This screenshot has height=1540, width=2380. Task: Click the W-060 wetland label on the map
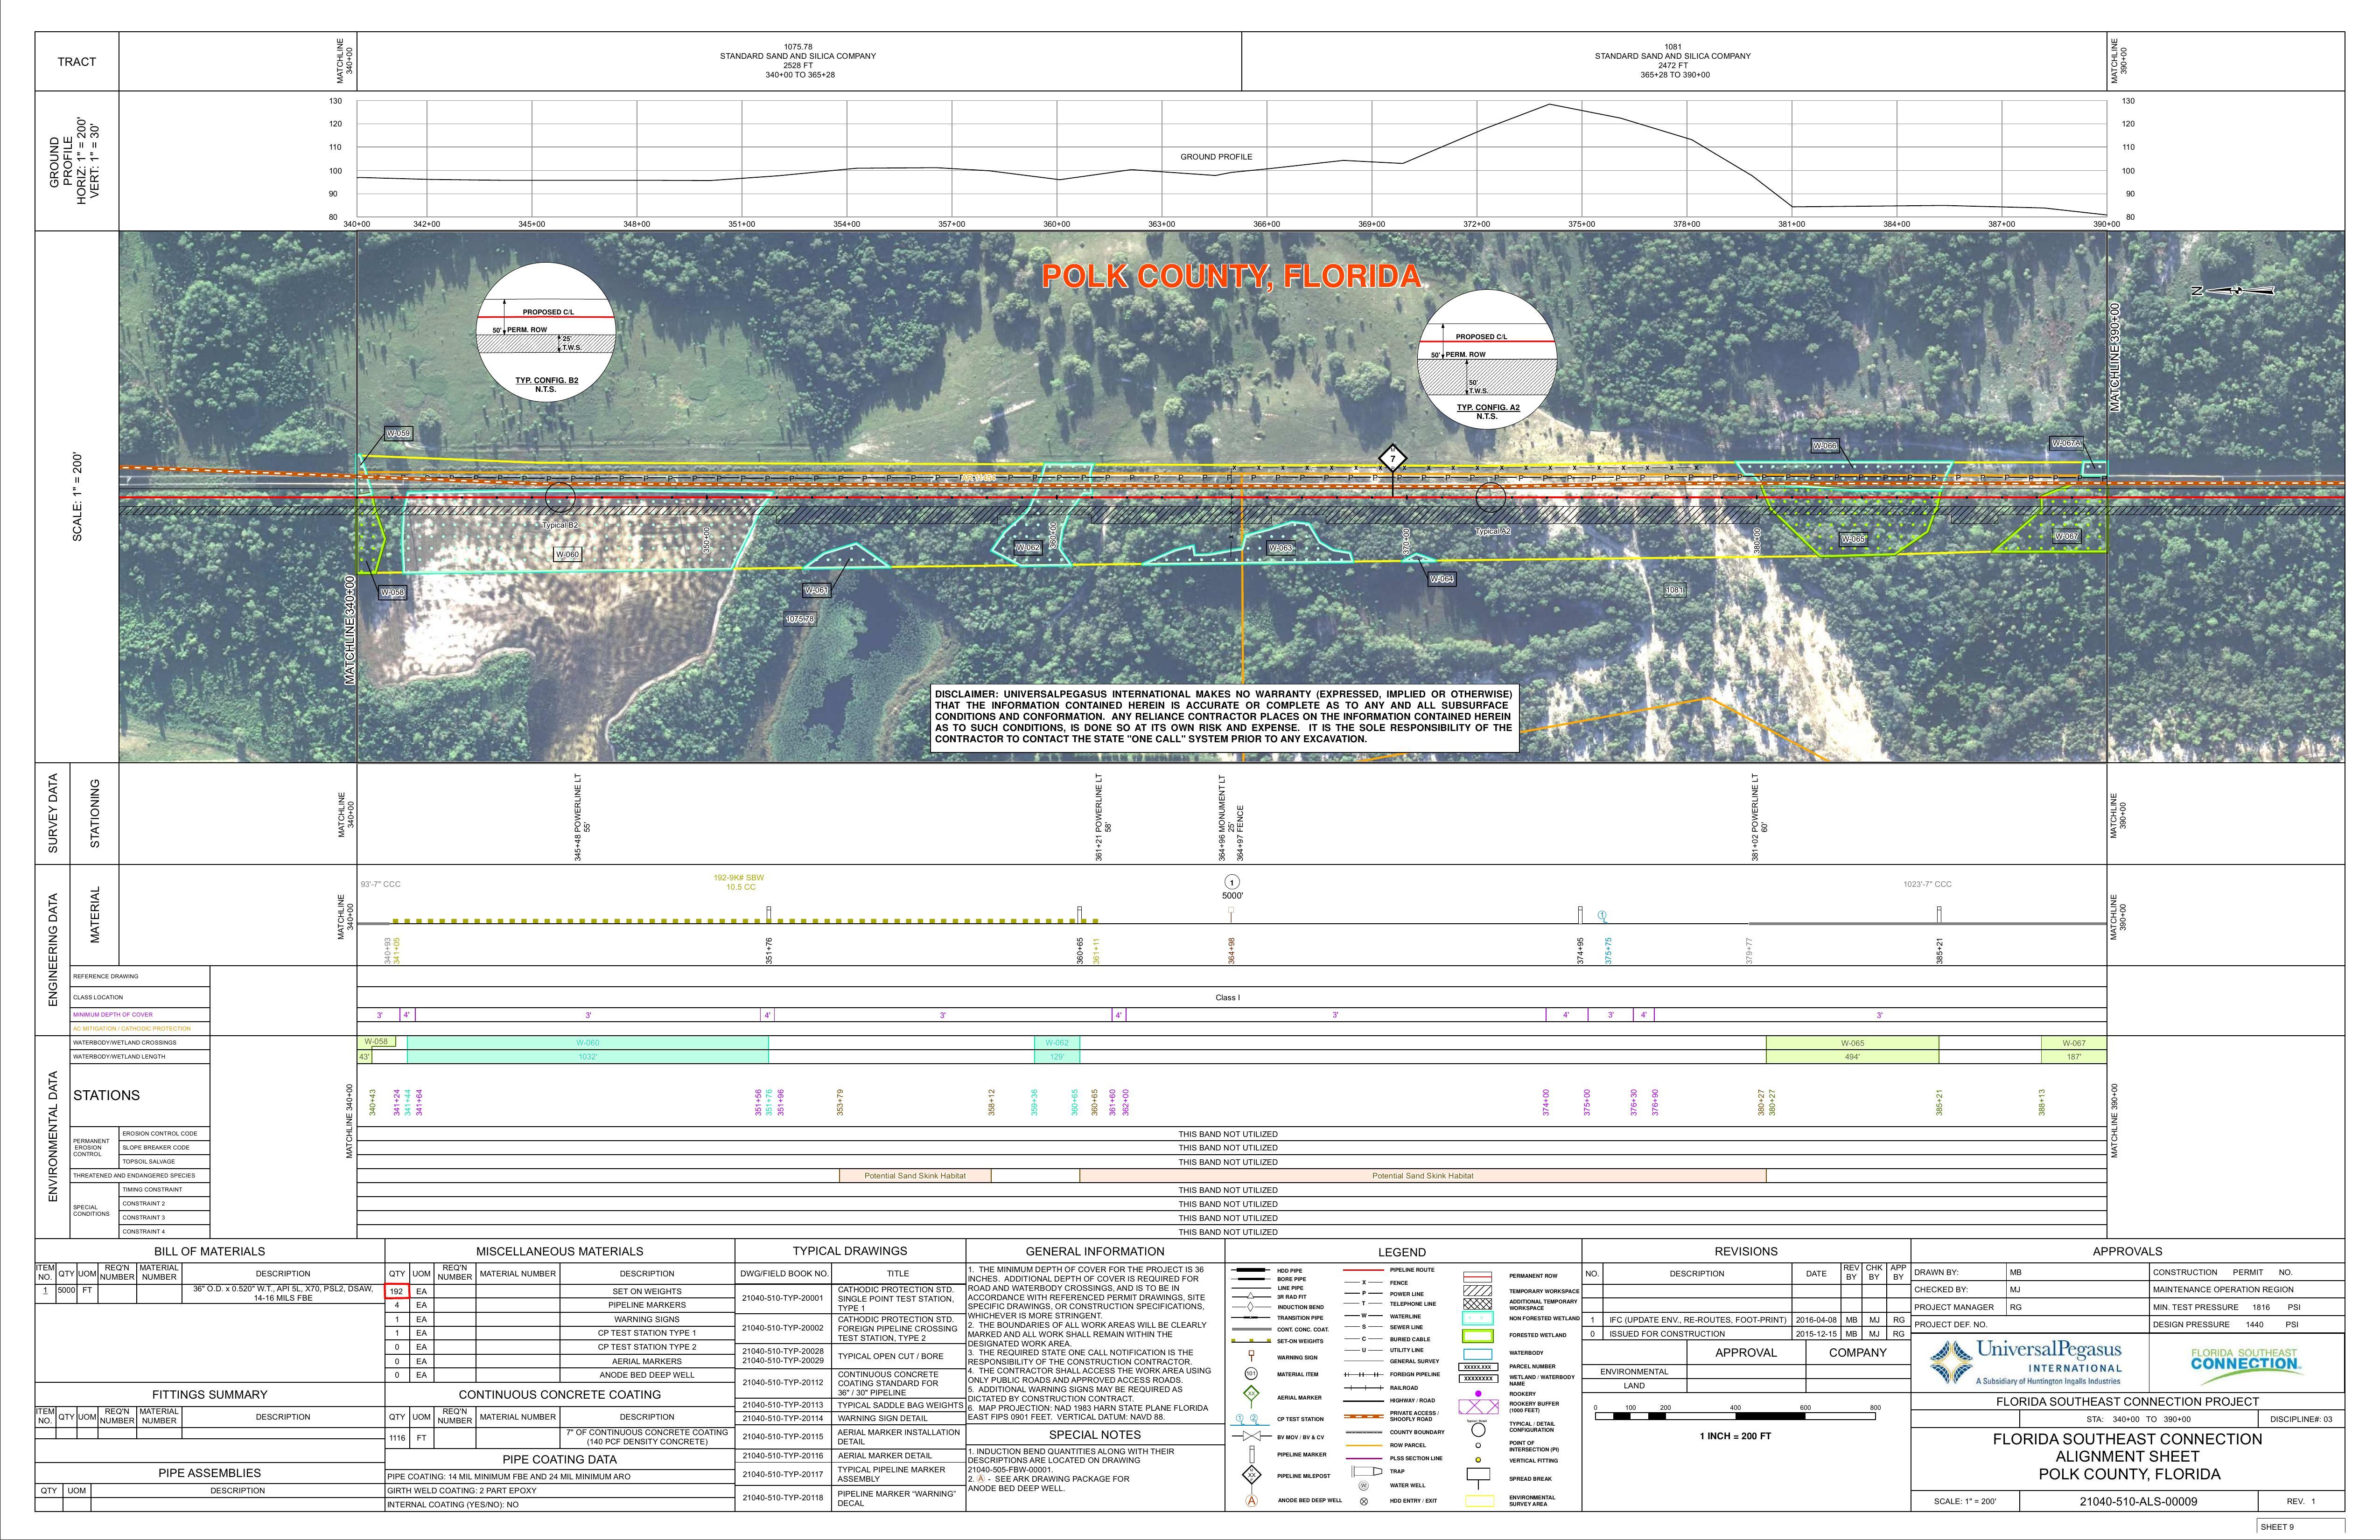[567, 554]
